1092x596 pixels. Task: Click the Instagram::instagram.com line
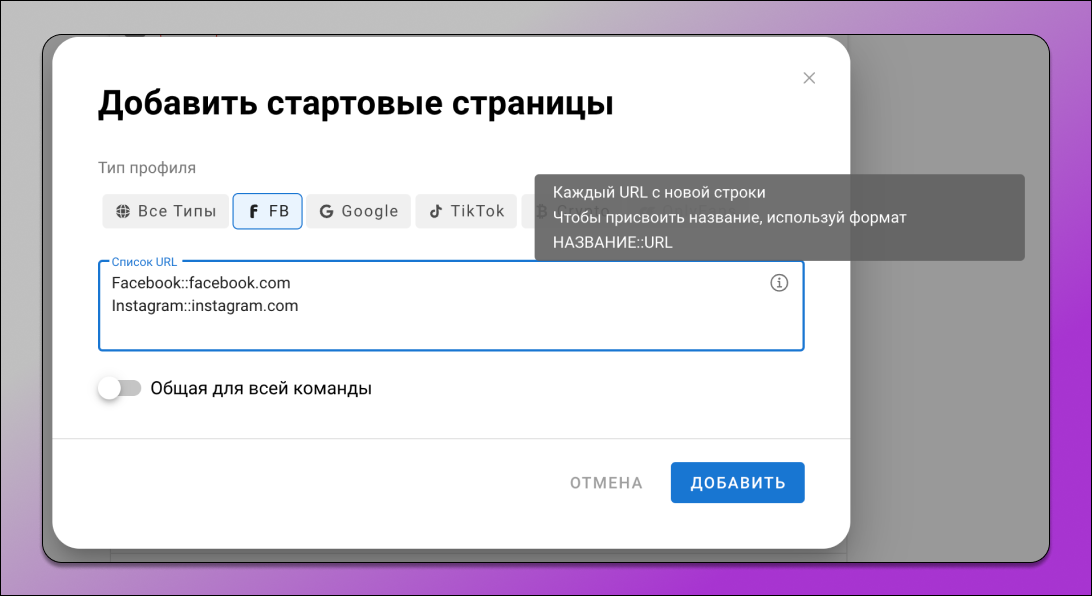coord(204,306)
